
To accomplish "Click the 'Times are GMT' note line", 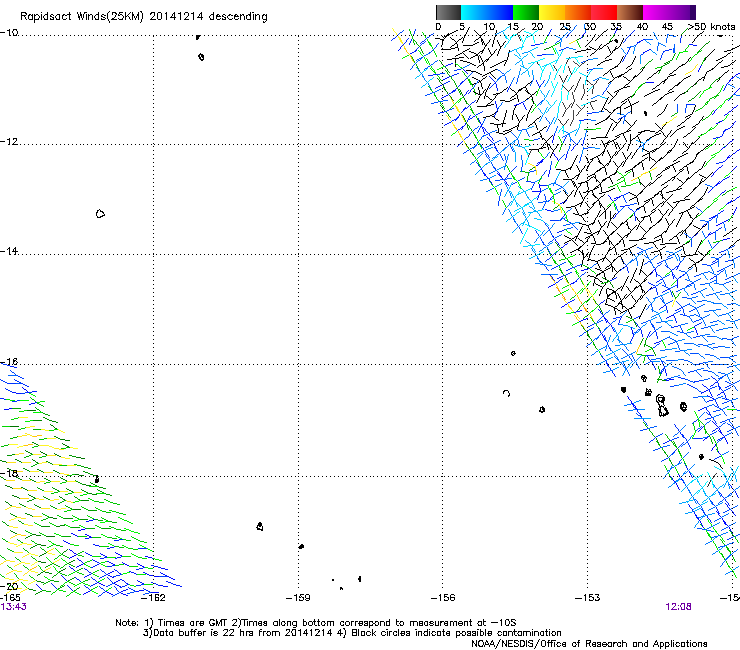I will [x=316, y=623].
